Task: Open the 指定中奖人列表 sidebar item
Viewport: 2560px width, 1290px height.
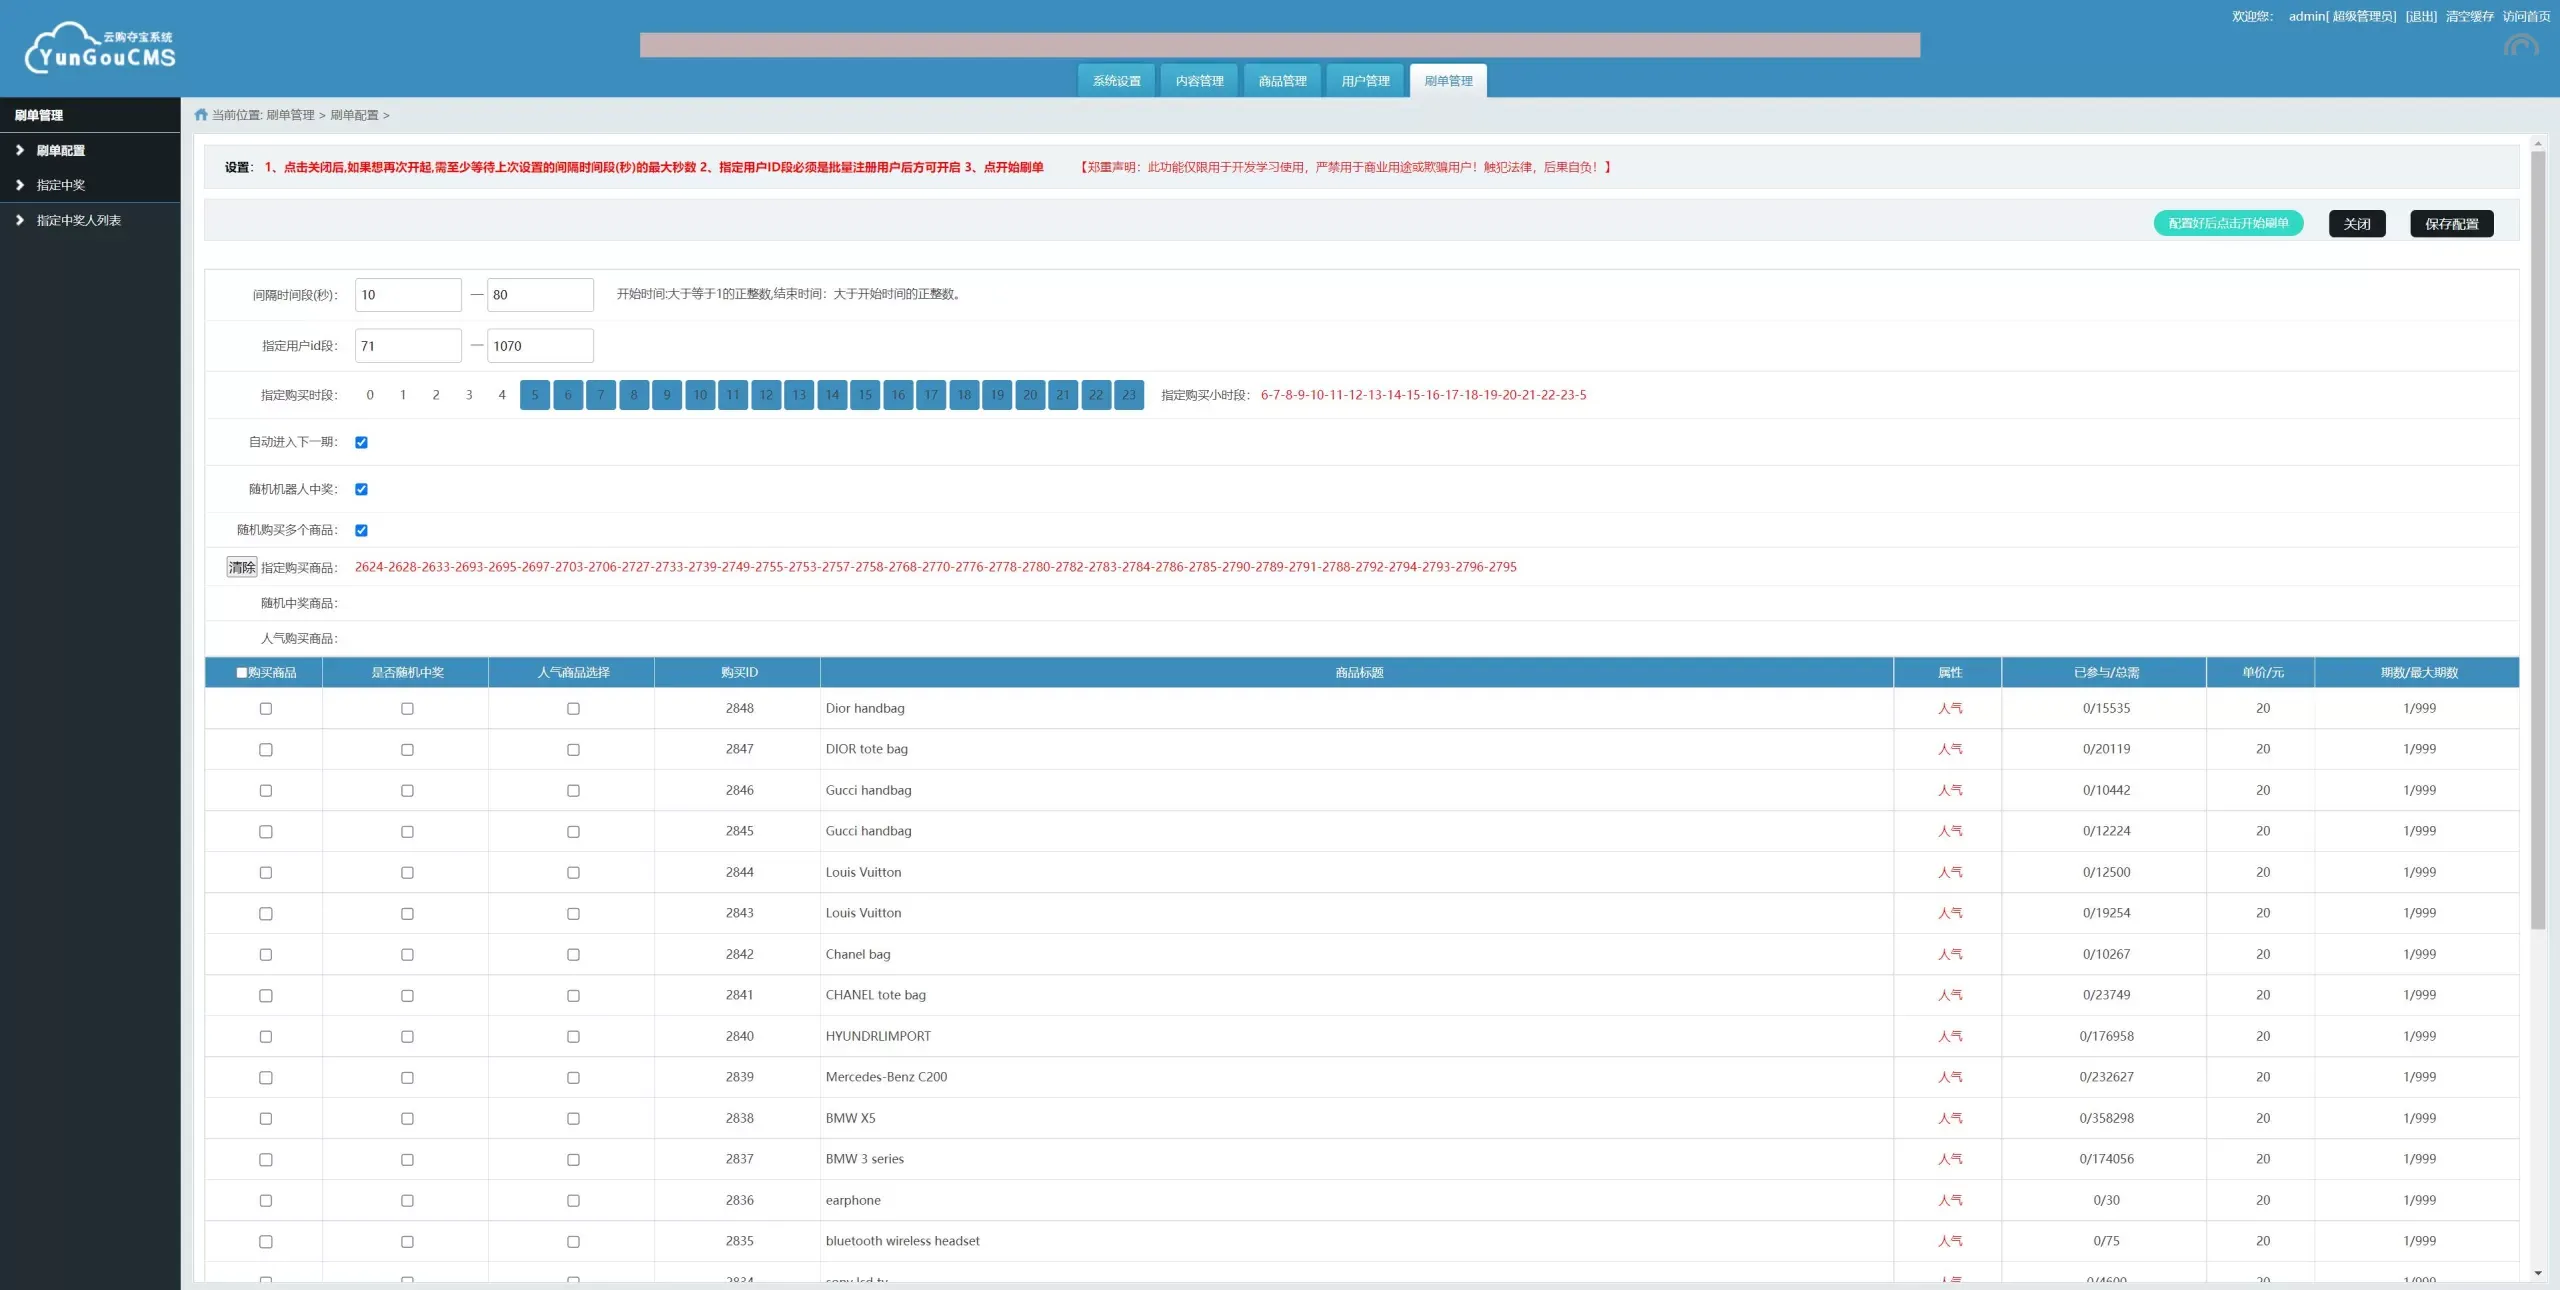Action: (79, 220)
